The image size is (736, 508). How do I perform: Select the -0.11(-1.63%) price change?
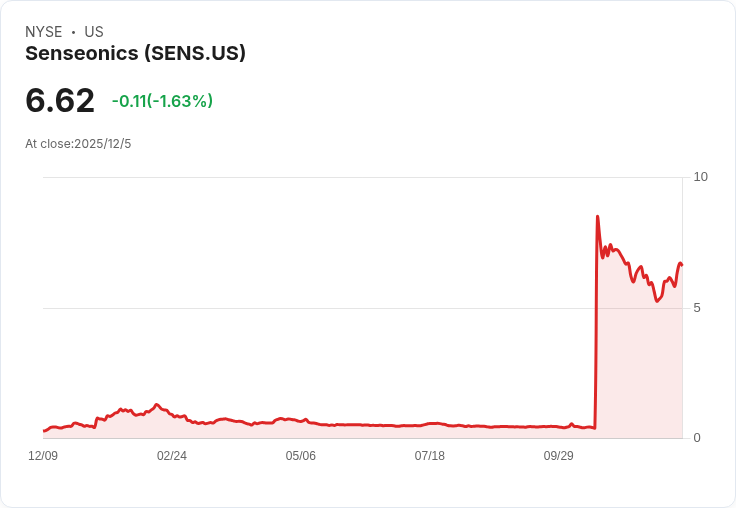(162, 101)
